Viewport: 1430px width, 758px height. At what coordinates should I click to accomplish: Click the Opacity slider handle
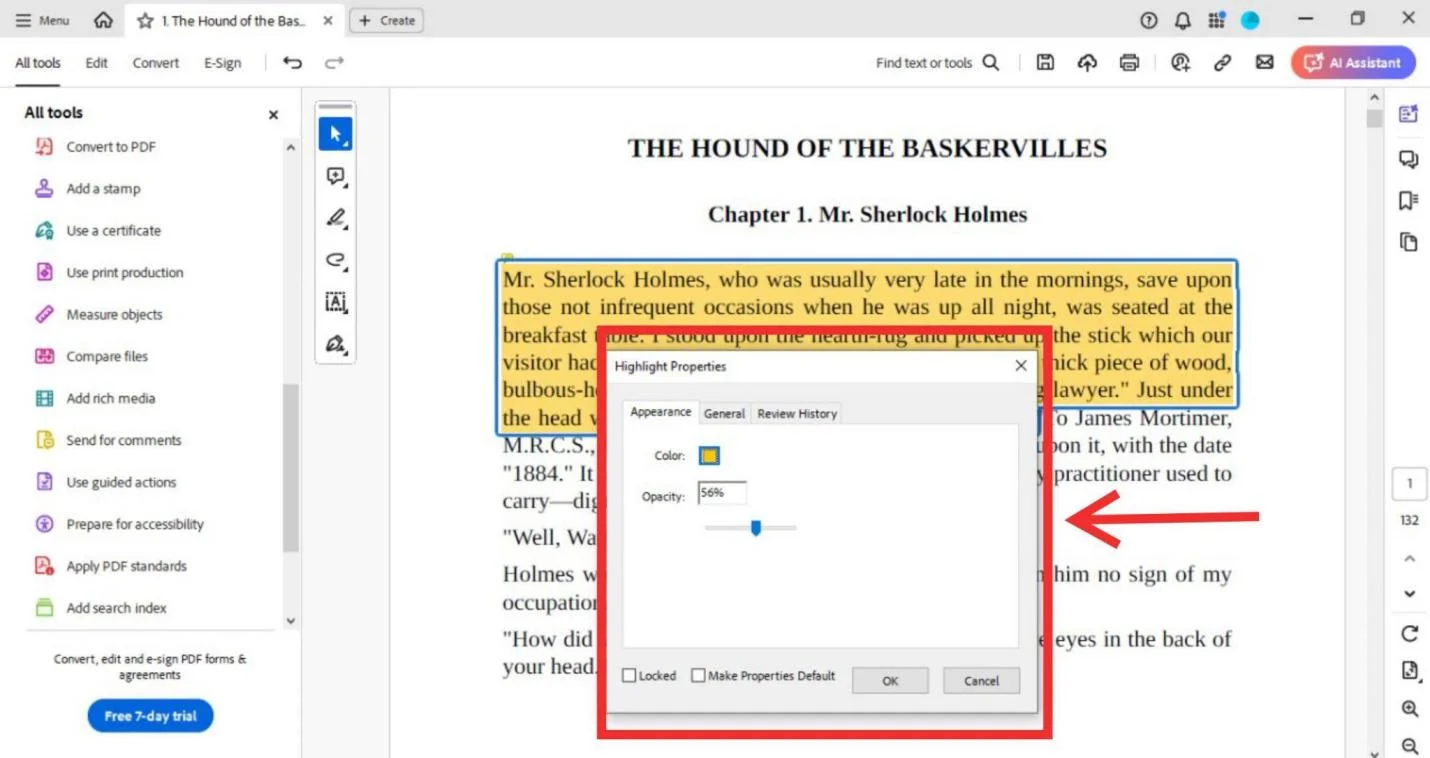[756, 527]
